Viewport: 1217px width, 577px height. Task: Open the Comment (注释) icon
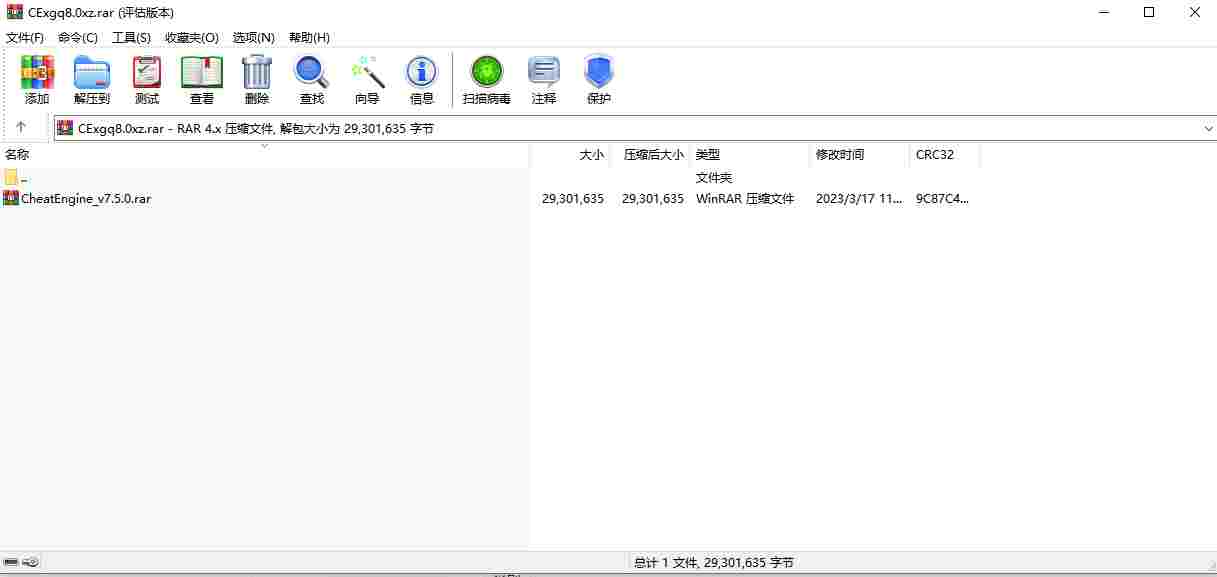click(x=544, y=79)
